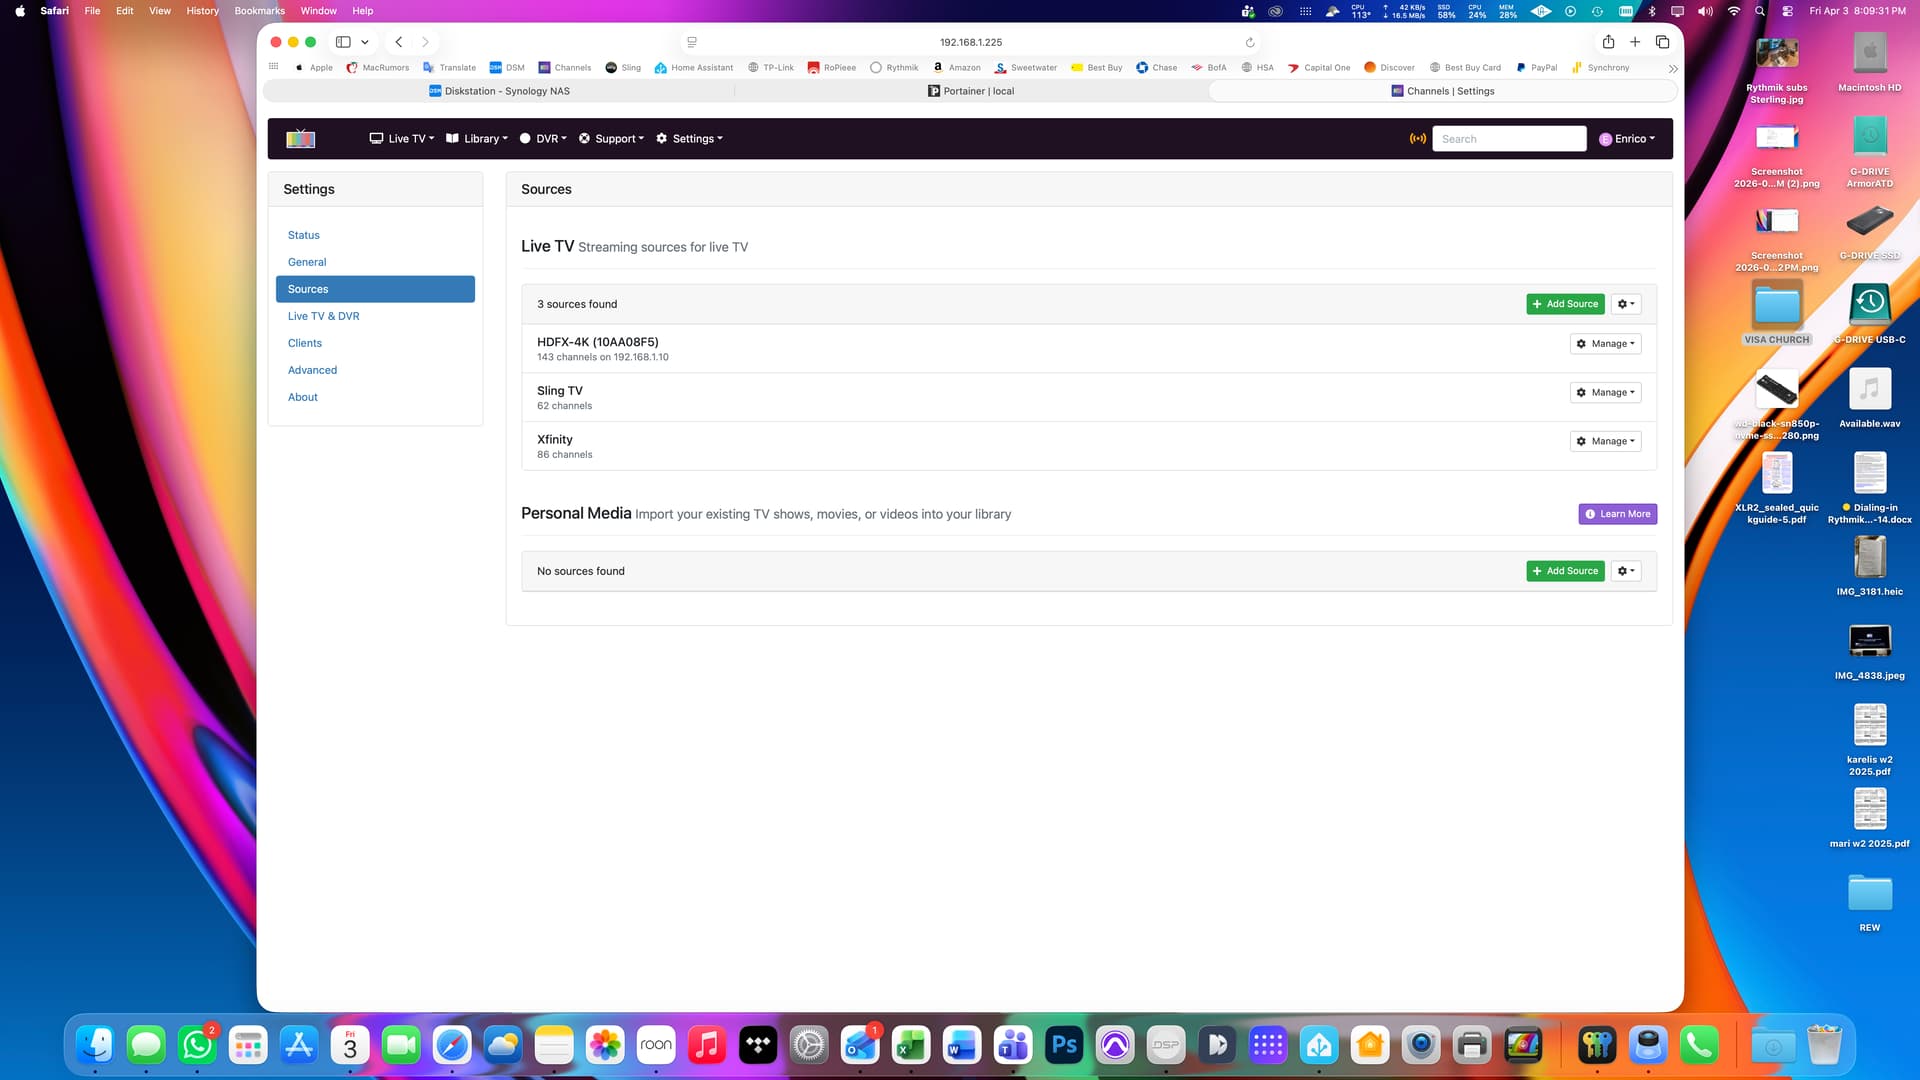Open Roon from the Dock
The image size is (1920, 1080).
656,1045
